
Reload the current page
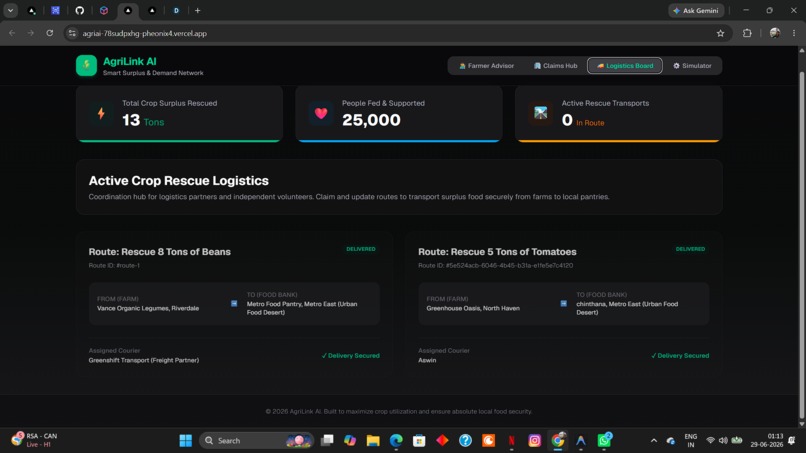50,33
